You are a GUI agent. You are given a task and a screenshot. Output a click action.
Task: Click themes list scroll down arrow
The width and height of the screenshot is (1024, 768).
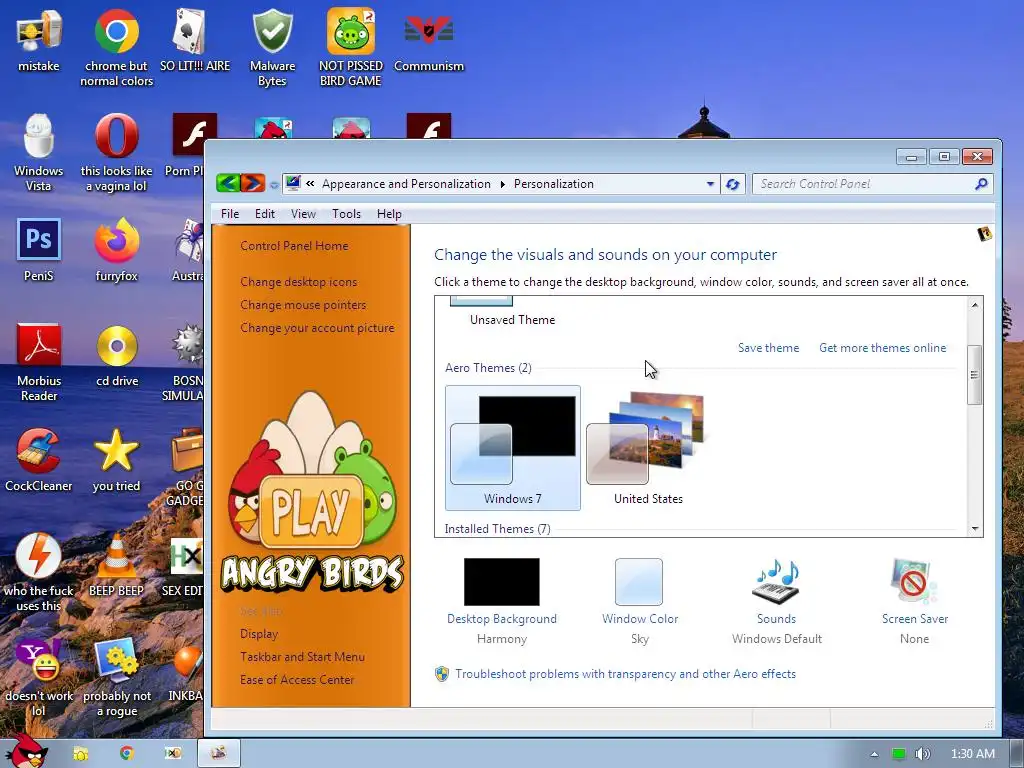click(x=975, y=529)
